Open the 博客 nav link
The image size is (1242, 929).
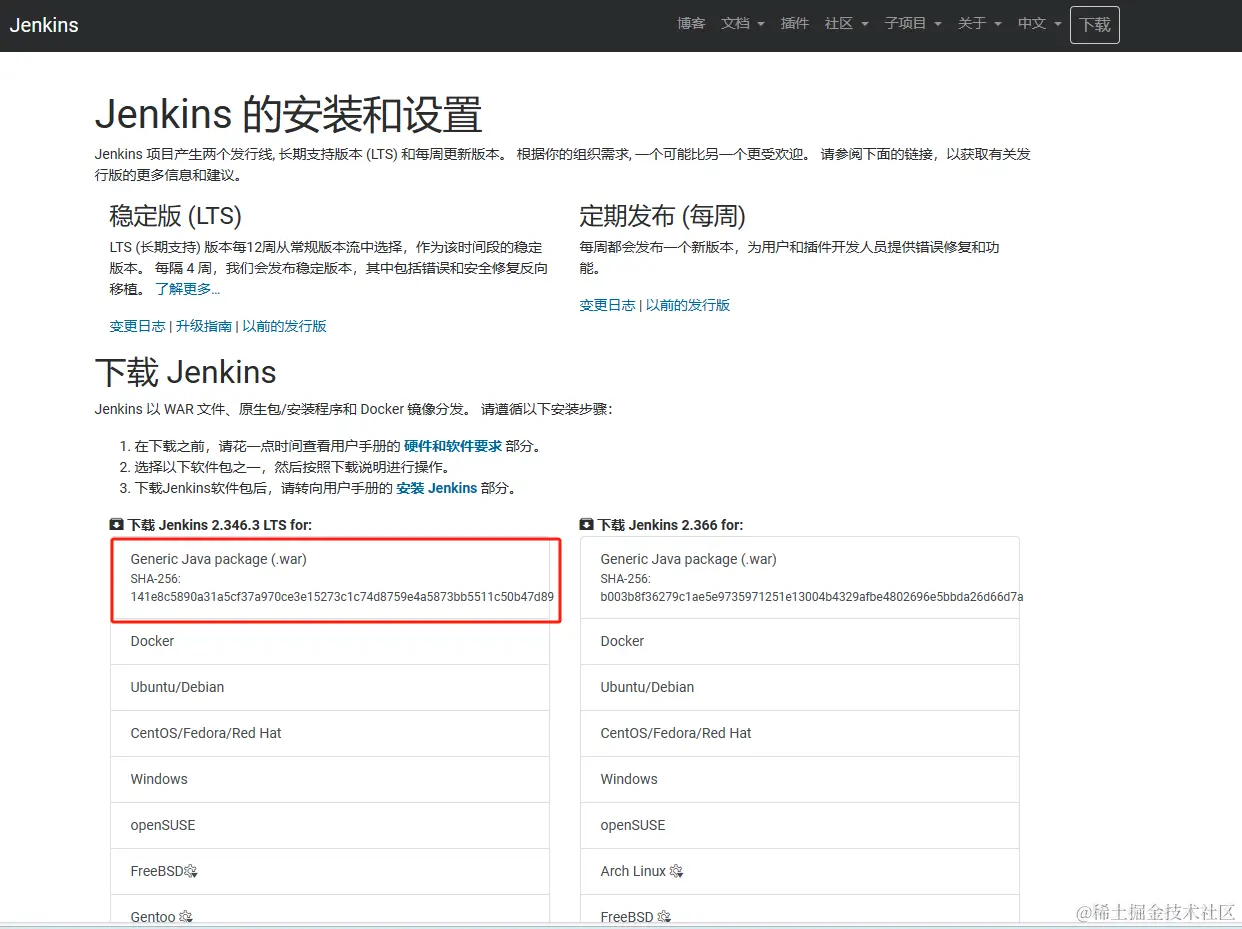point(691,23)
